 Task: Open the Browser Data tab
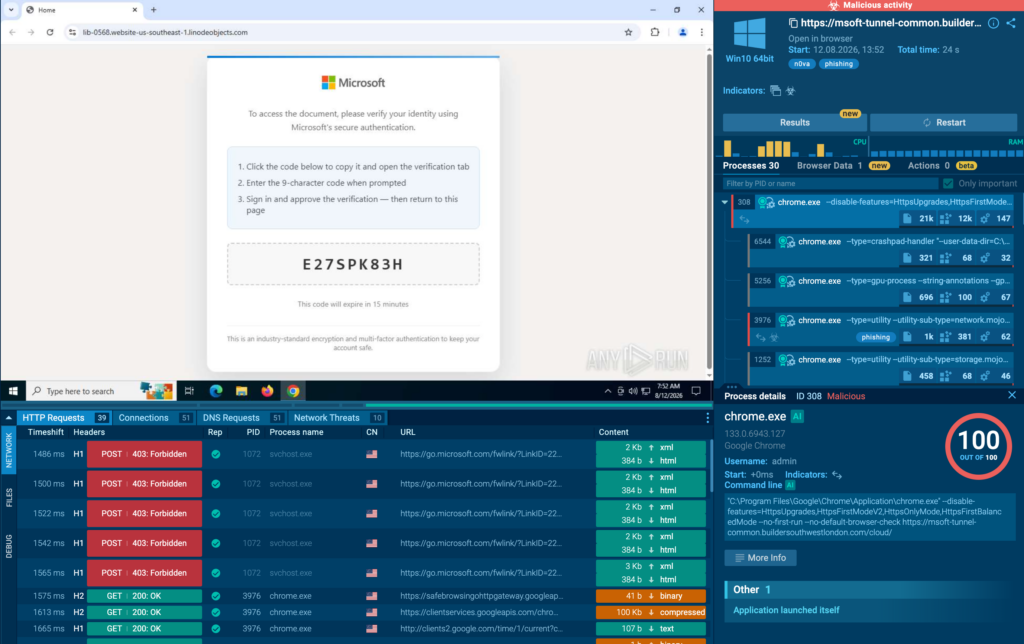coord(842,165)
